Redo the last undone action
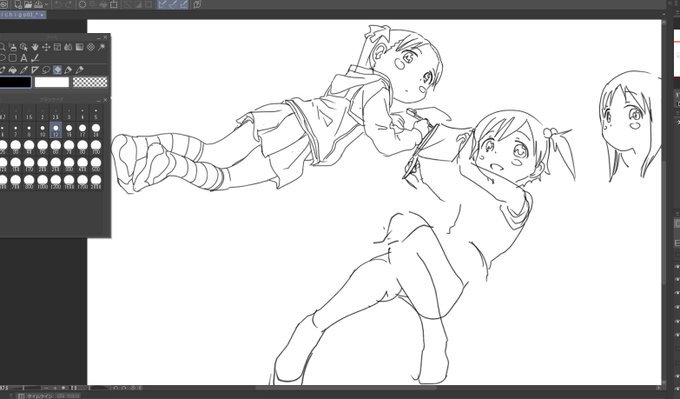The image size is (680, 399). point(68,5)
